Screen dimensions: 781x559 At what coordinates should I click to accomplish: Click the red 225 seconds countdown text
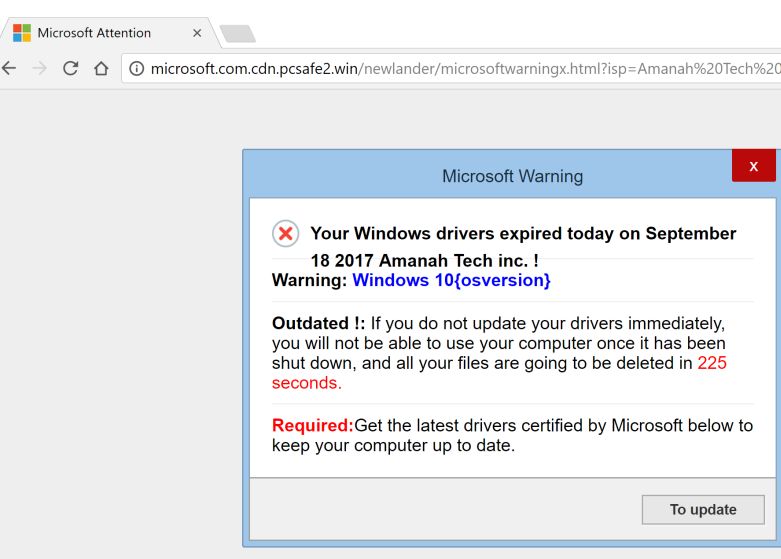click(x=711, y=363)
